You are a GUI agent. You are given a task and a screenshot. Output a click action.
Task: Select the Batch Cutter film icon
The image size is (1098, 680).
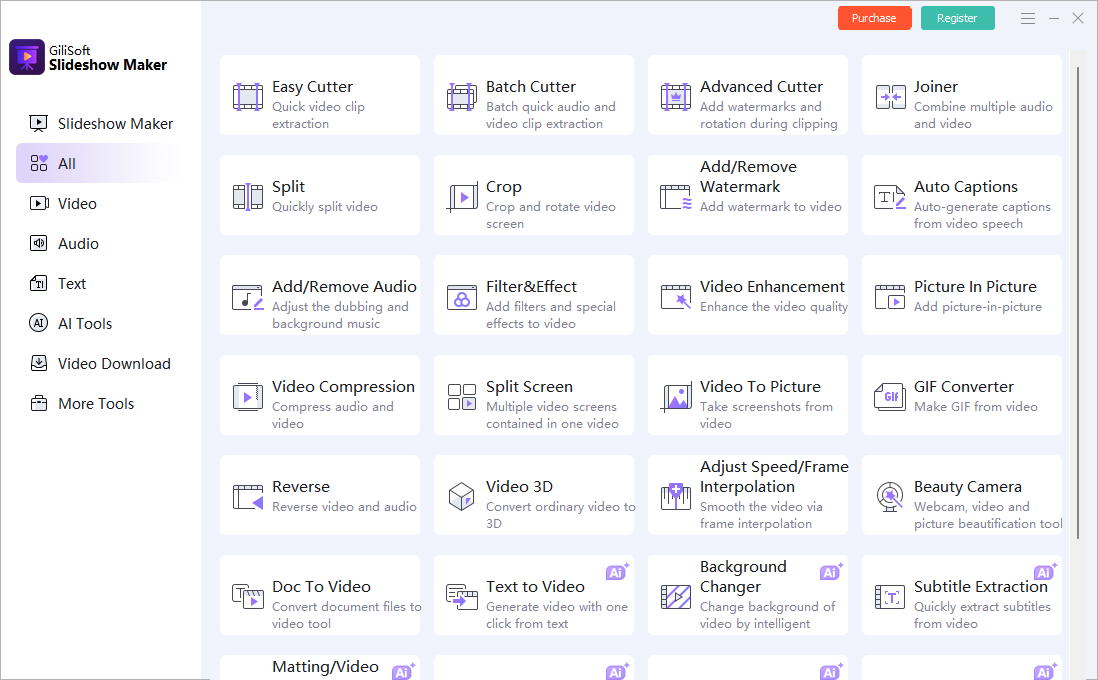tap(461, 97)
